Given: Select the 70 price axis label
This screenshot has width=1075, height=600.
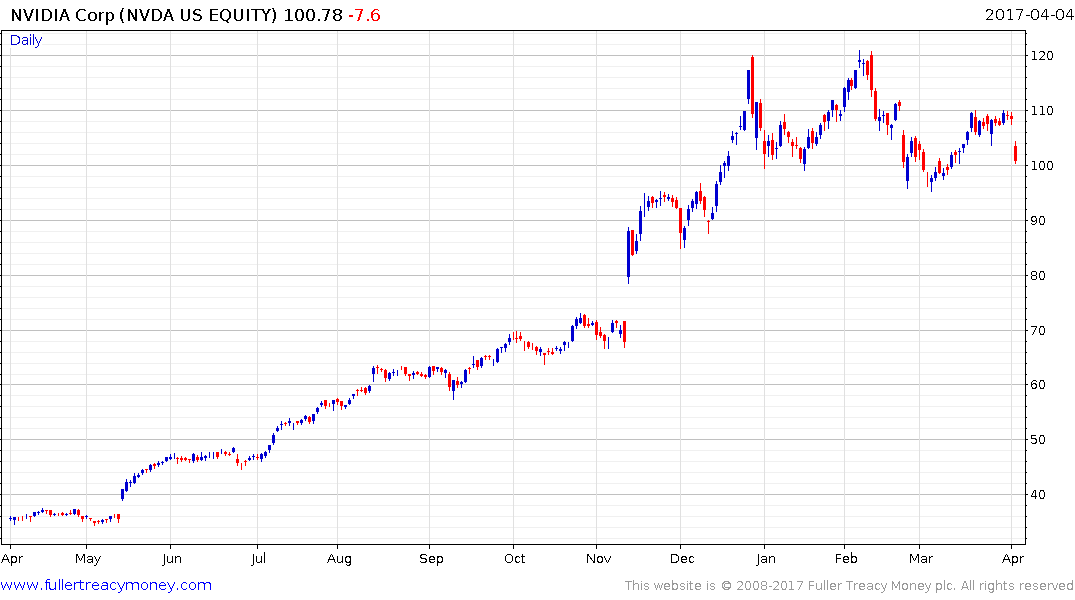Looking at the screenshot, I should (1038, 330).
